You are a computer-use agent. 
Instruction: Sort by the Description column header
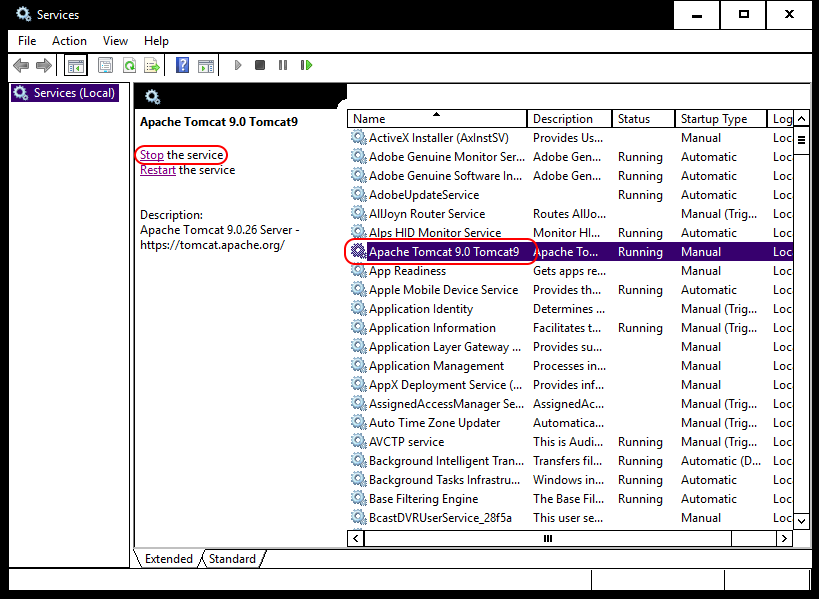tap(569, 119)
